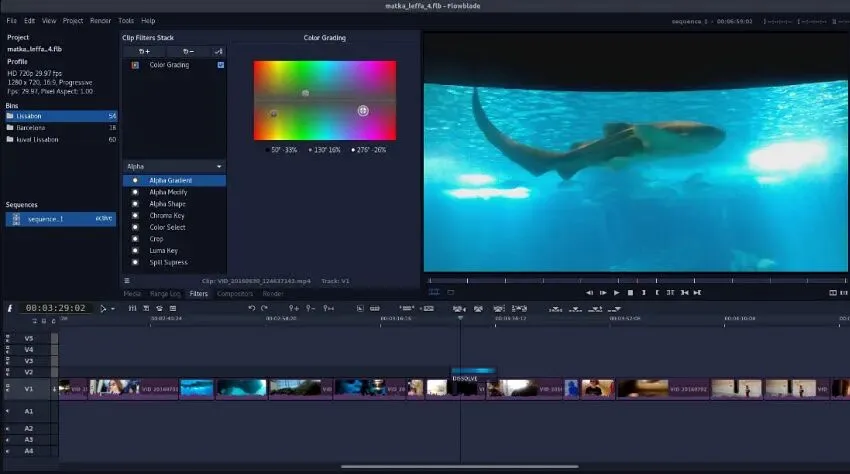This screenshot has width=850, height=474.
Task: Click the Zoom to Fit magnifier icon
Action: click(329, 308)
